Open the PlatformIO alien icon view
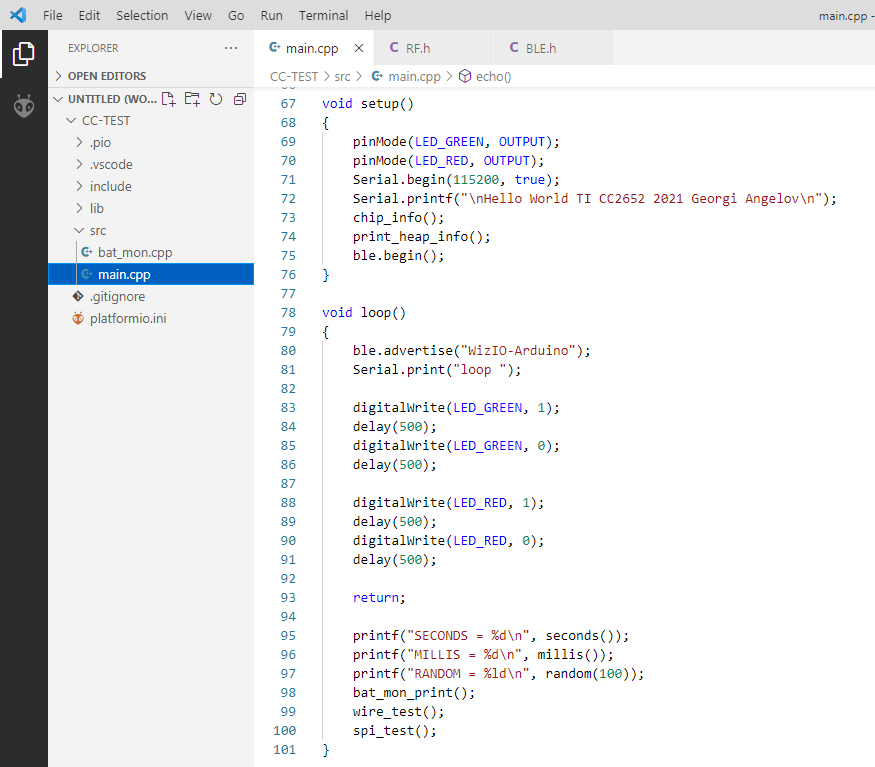Image resolution: width=875 pixels, height=767 pixels. pyautogui.click(x=24, y=106)
